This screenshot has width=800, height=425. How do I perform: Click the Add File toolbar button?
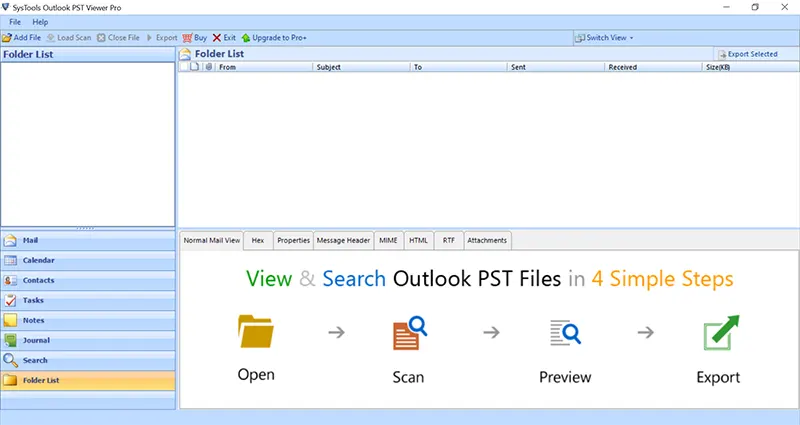21,38
